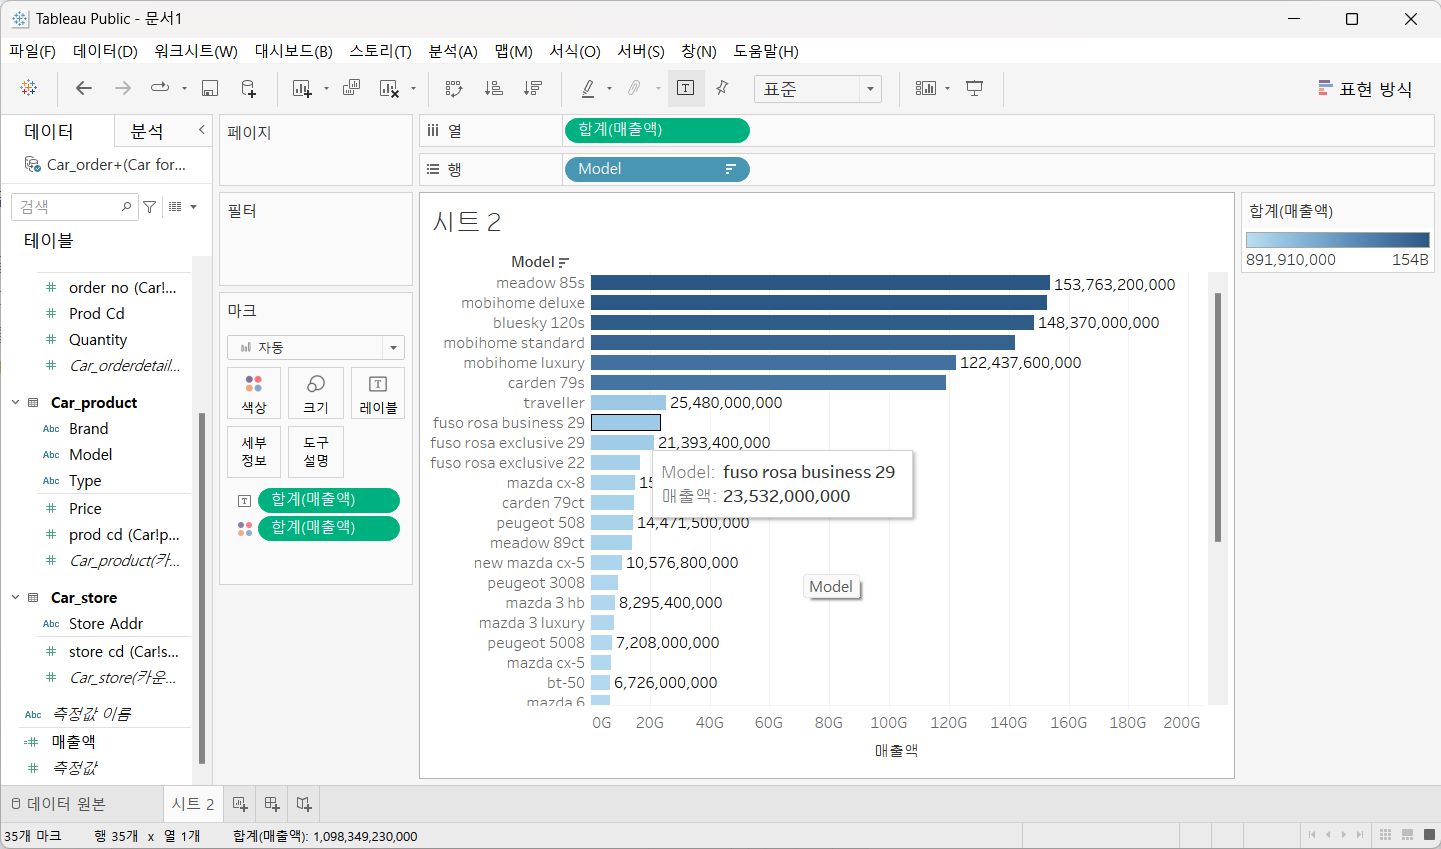Click the Swap rows and columns icon
Viewport: 1441px width, 849px height.
pos(454,88)
